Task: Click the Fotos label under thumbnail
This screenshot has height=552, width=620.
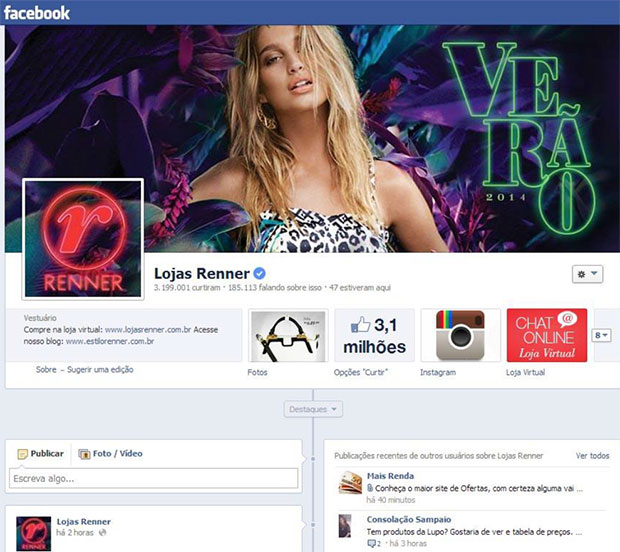Action: 257,372
